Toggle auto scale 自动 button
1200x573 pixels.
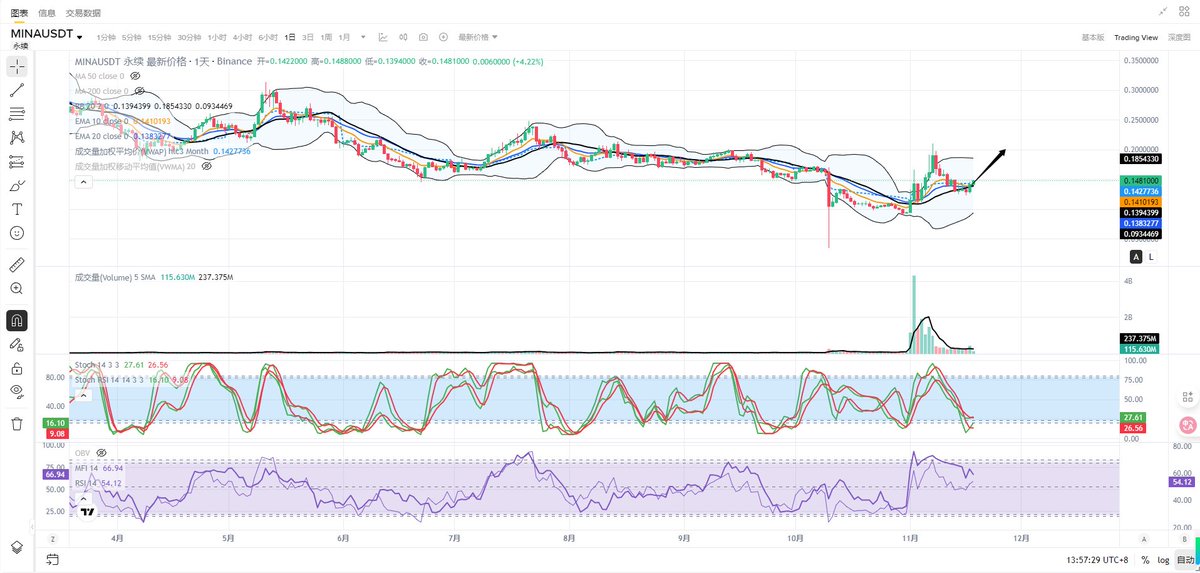[1185, 560]
